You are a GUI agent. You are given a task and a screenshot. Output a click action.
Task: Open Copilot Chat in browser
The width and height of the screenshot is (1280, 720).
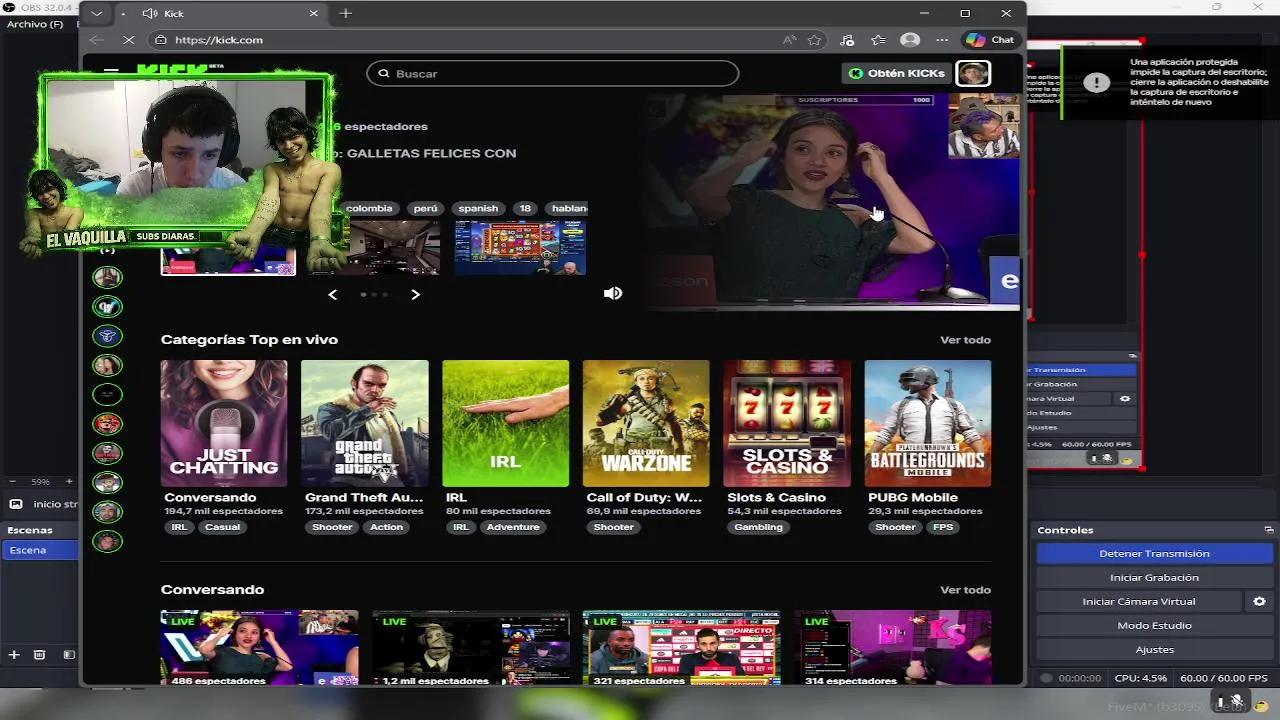point(990,40)
